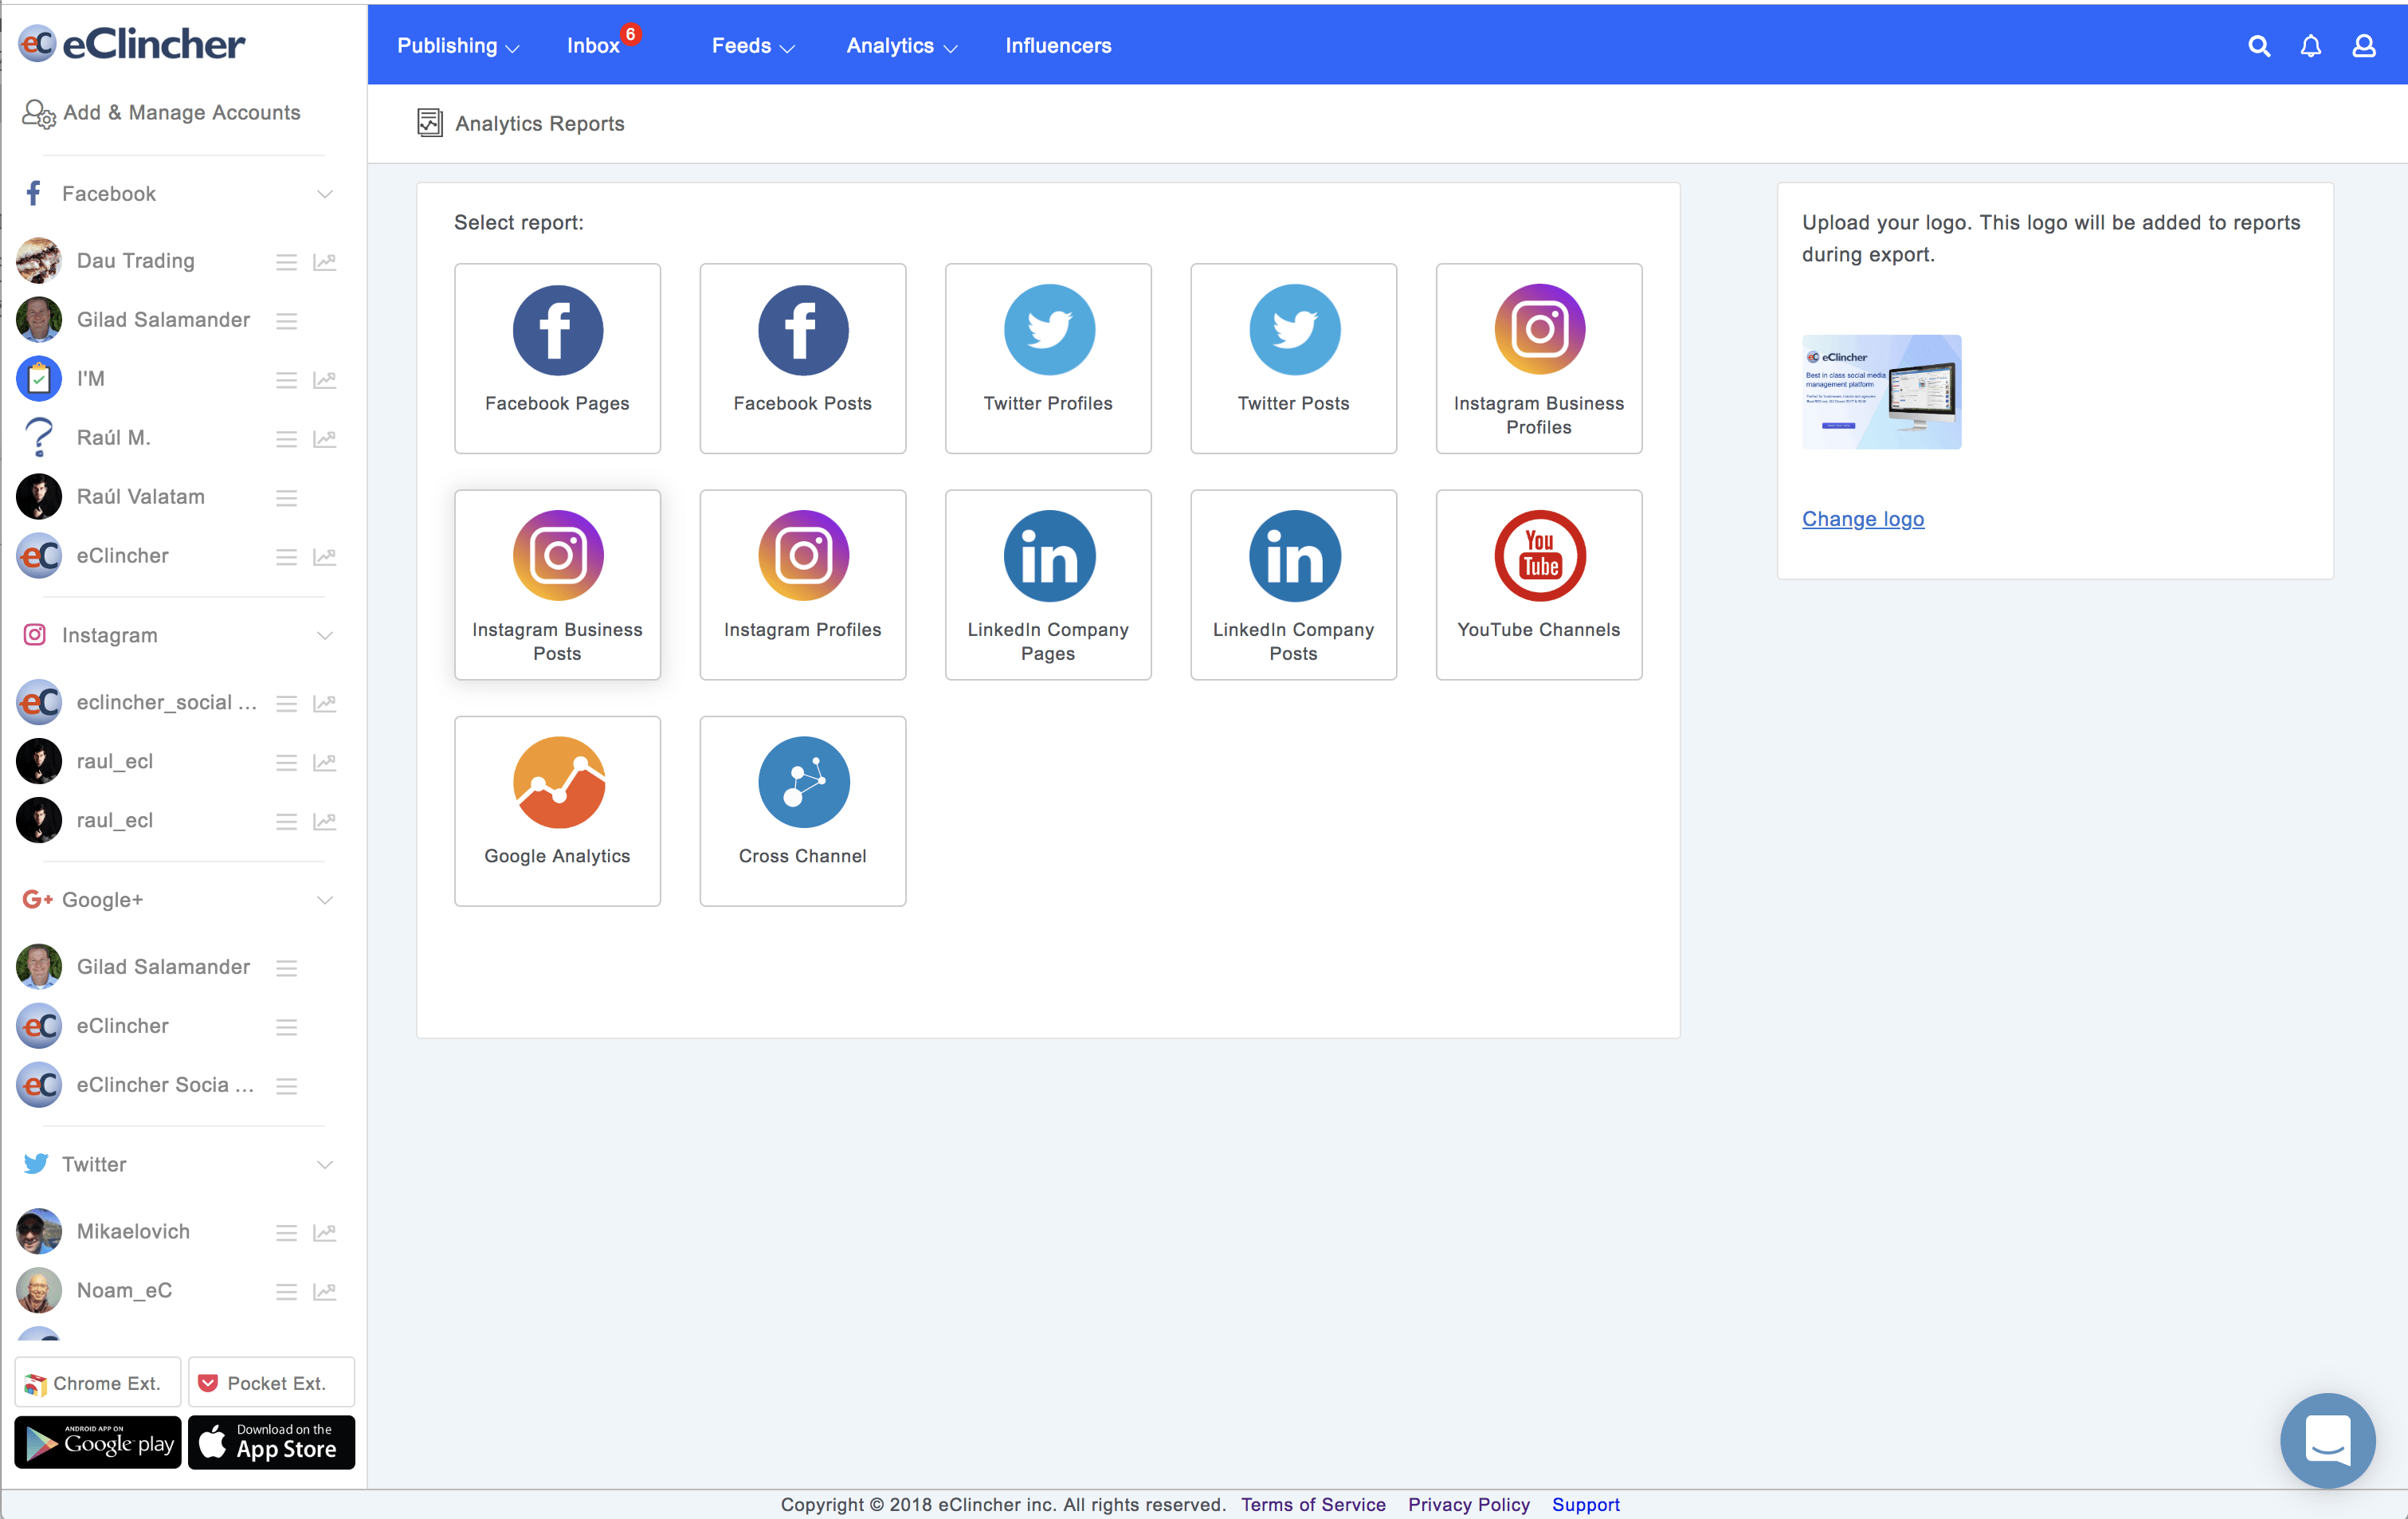Open the menu icon for I'M

click(287, 380)
